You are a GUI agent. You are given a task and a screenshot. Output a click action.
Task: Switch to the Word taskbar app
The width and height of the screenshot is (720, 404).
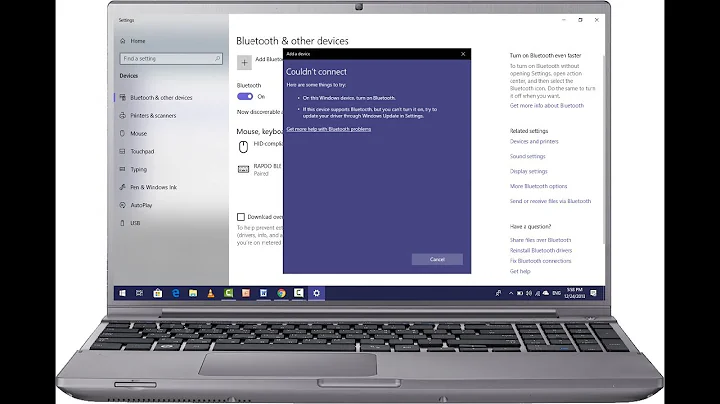[264, 293]
